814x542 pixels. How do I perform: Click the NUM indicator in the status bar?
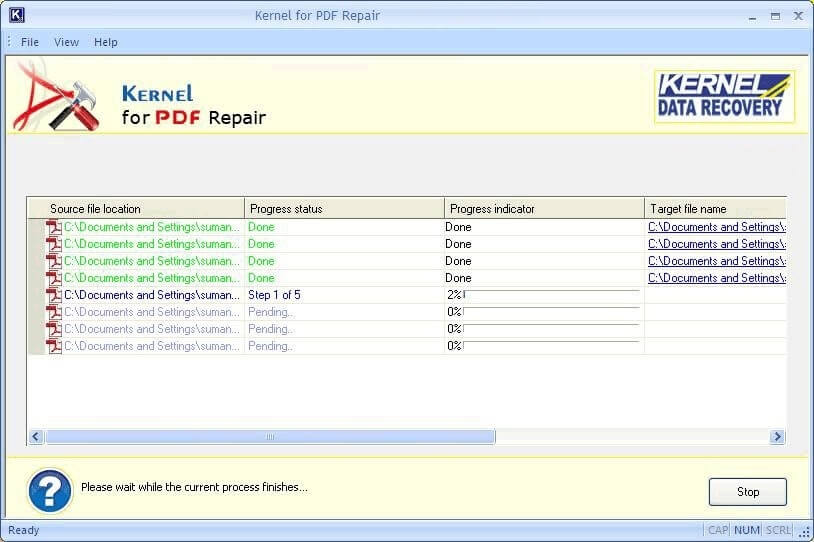(x=747, y=530)
